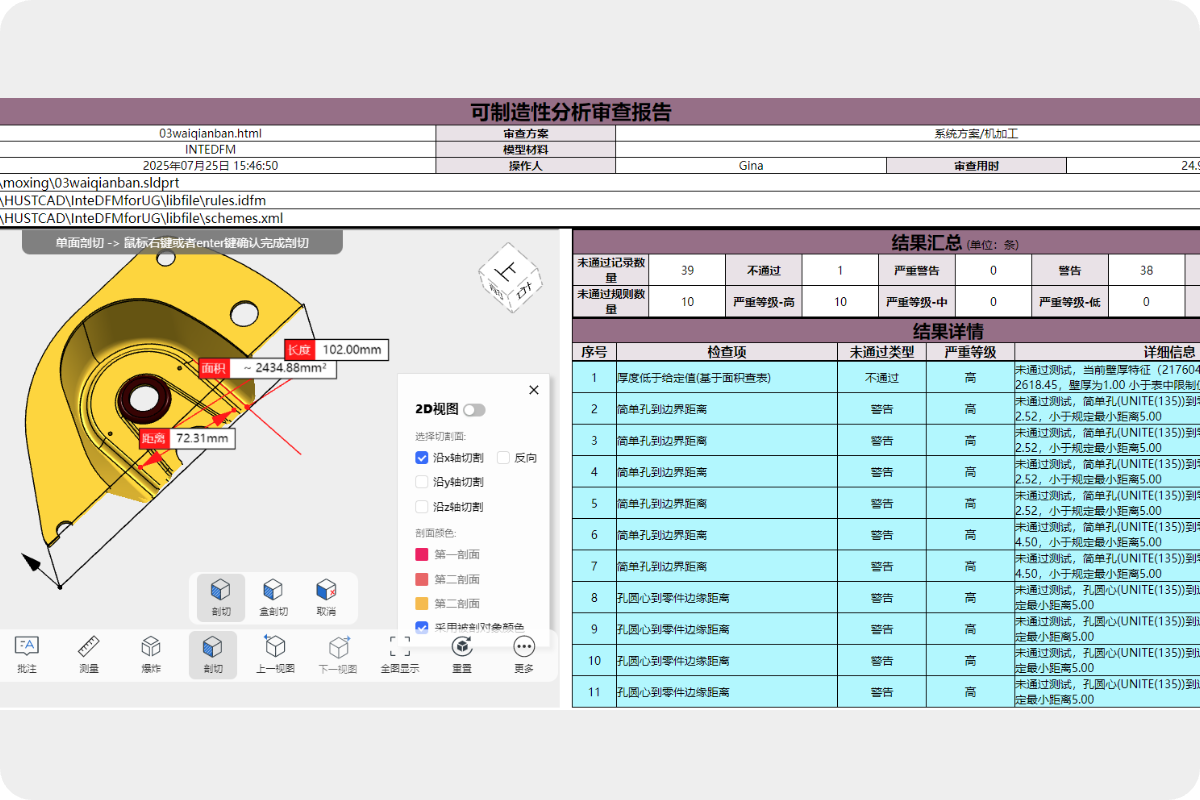The image size is (1200, 800).
Task: Select row 1 厚度低于给定值 check item
Action: 694,378
